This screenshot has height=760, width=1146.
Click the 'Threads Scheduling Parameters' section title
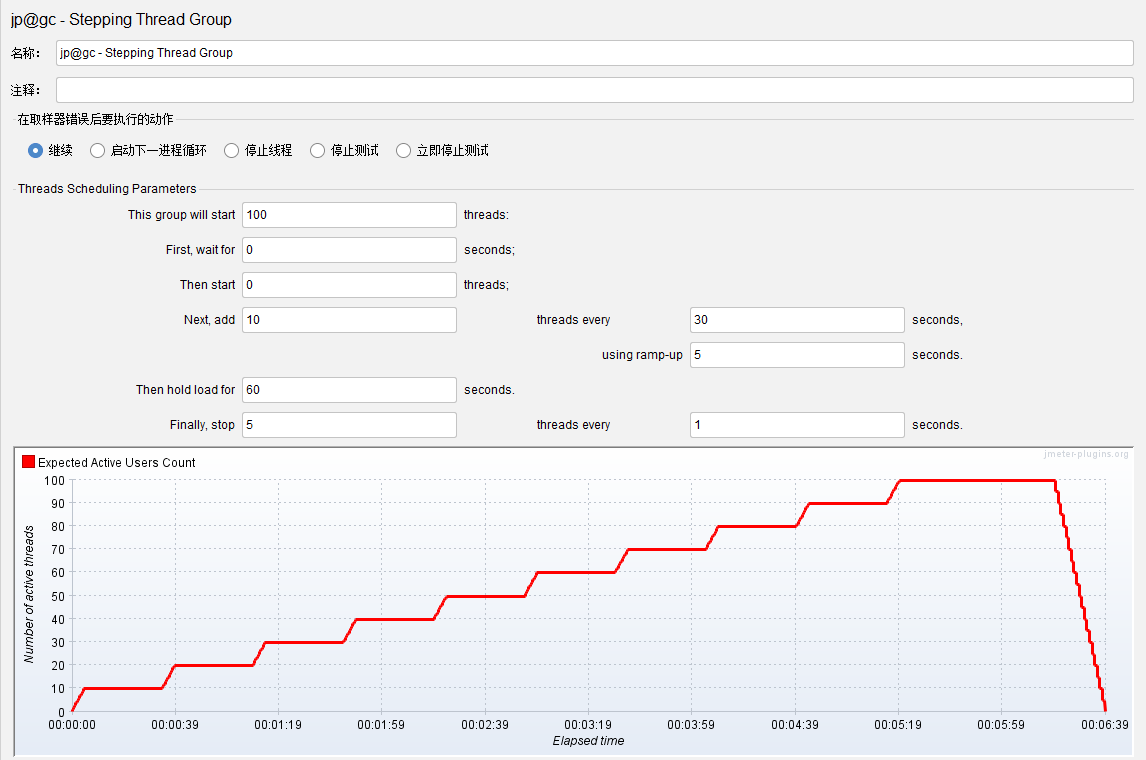coord(107,189)
